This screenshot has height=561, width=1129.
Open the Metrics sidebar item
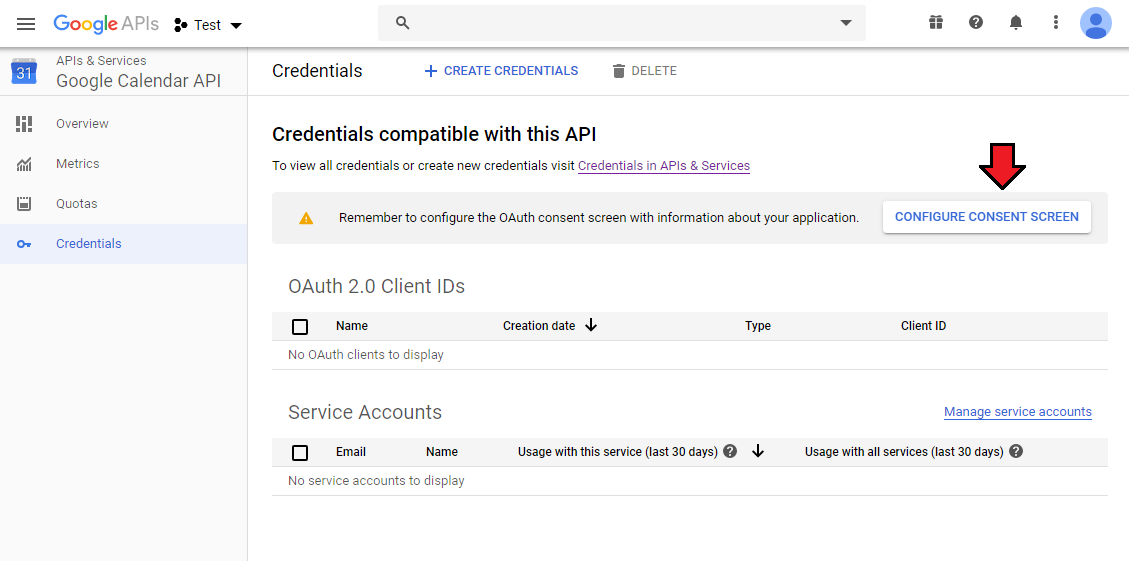click(123, 163)
